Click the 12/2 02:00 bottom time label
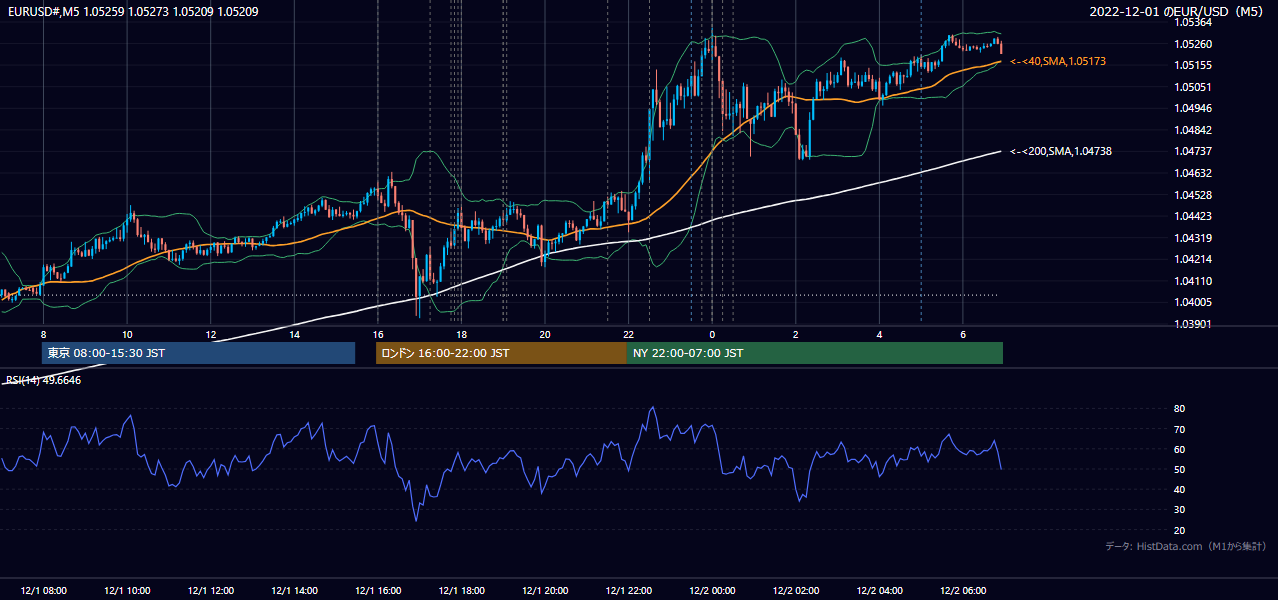The width and height of the screenshot is (1278, 600). pos(796,591)
